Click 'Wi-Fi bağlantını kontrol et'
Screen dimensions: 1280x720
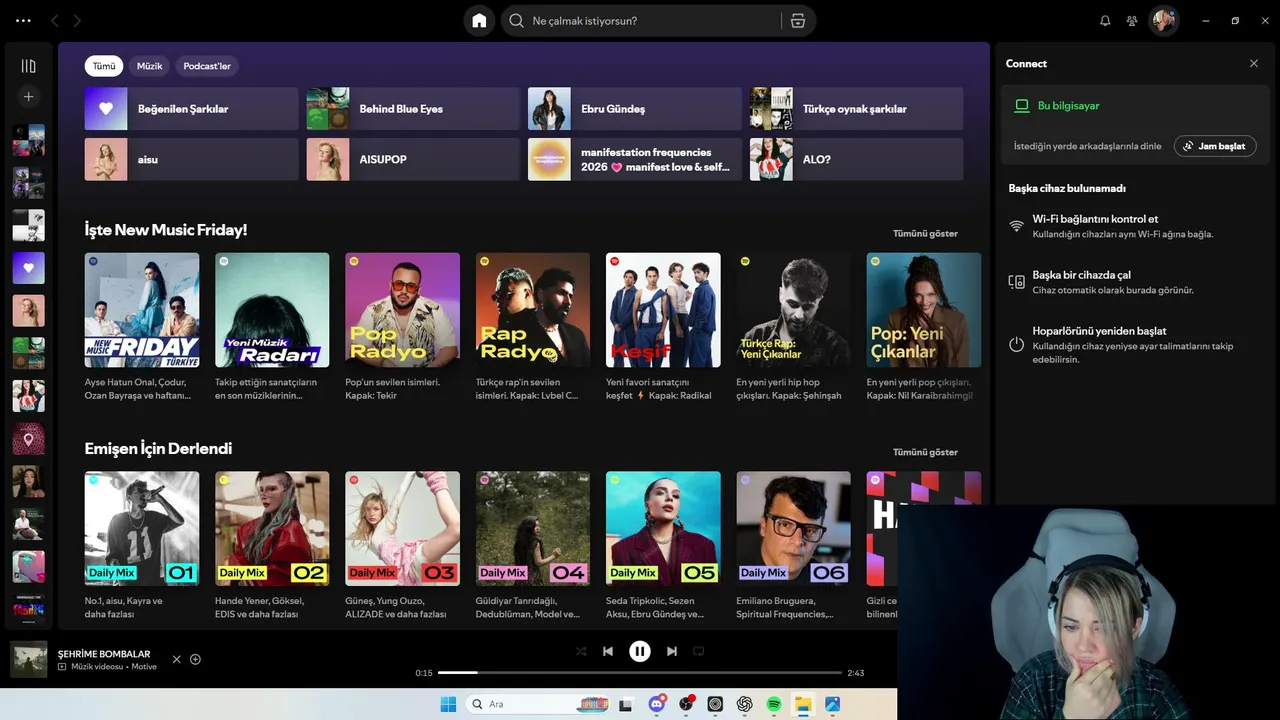pyautogui.click(x=1095, y=219)
